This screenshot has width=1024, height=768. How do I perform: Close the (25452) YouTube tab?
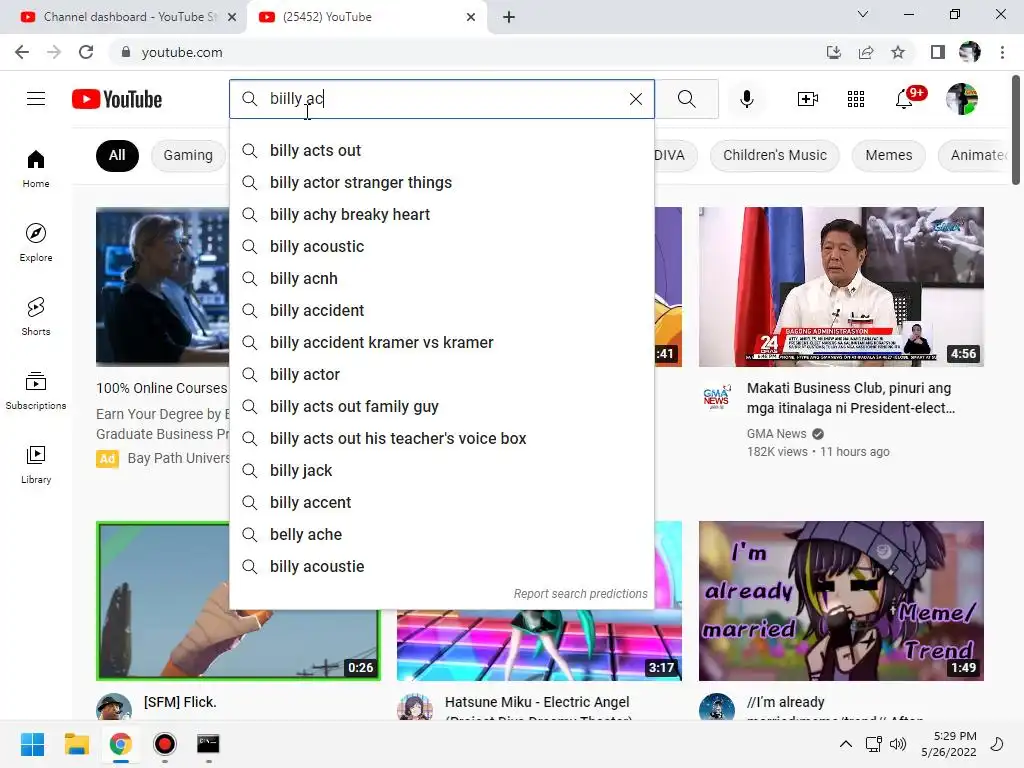471,17
